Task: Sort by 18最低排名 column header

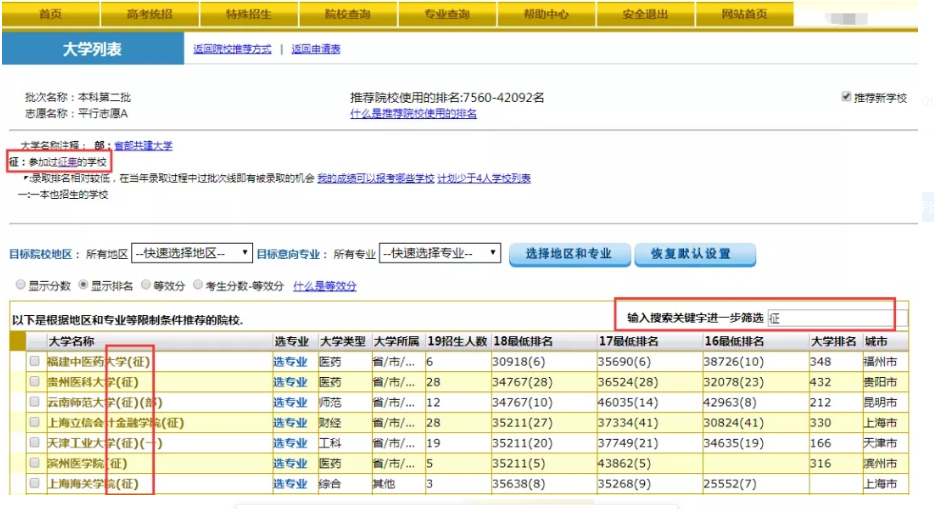Action: [x=523, y=341]
